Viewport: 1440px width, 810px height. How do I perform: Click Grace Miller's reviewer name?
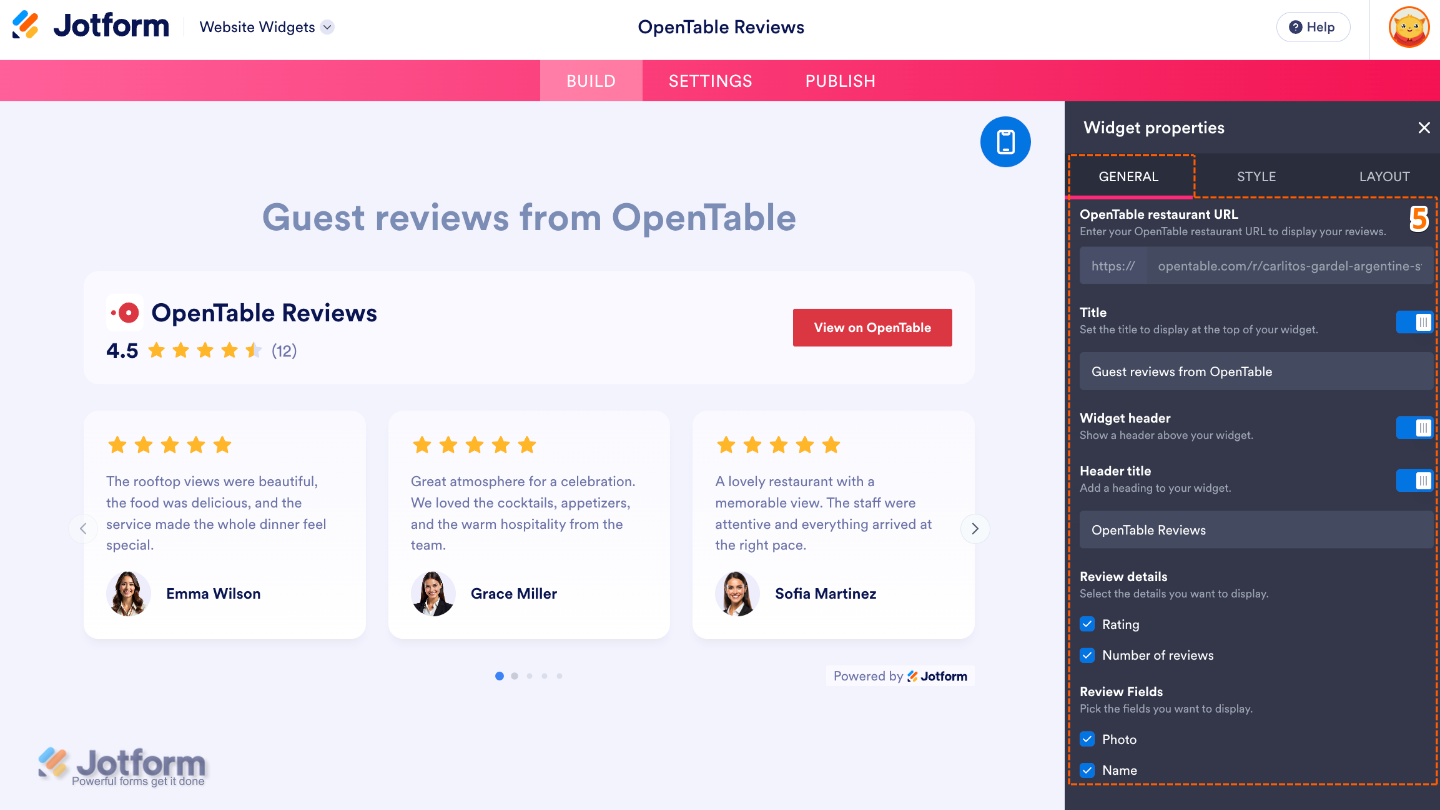point(514,593)
